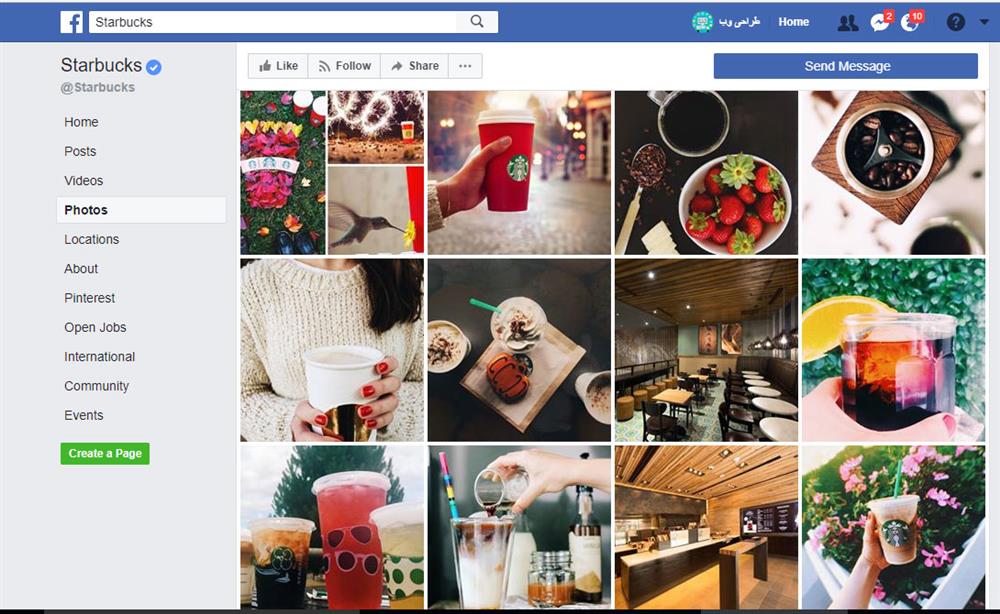This screenshot has height=614, width=1000.
Task: Follow the Starbucks page
Action: (x=344, y=66)
